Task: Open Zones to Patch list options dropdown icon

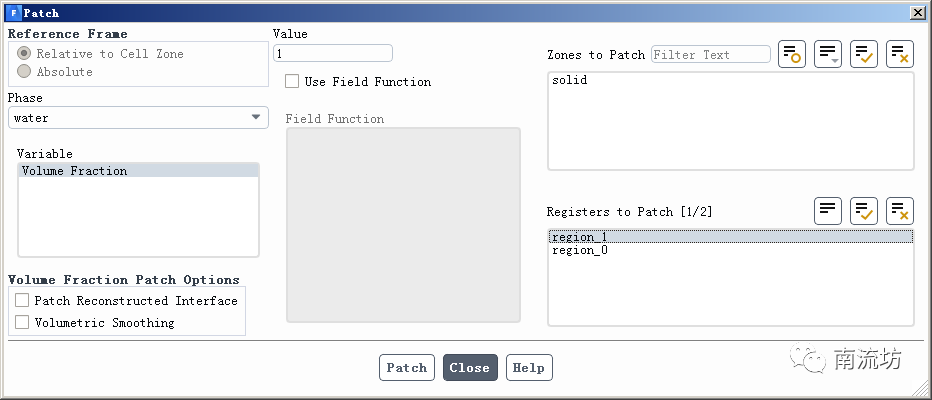Action: 828,54
